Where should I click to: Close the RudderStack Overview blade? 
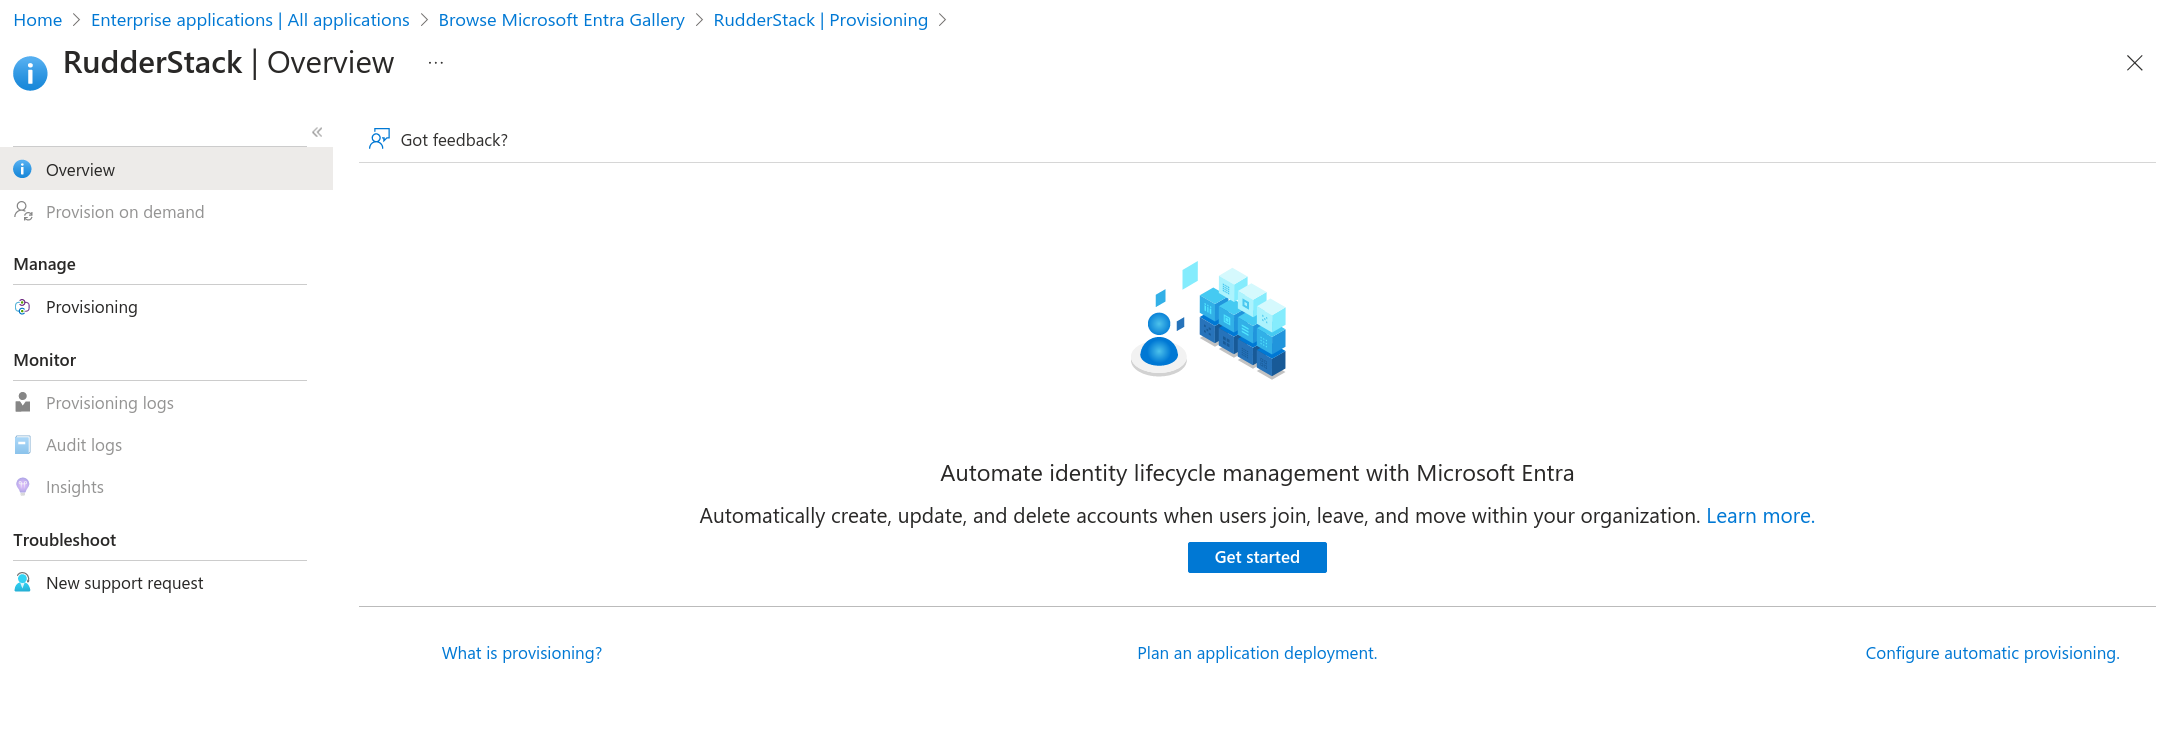pos(2134,63)
